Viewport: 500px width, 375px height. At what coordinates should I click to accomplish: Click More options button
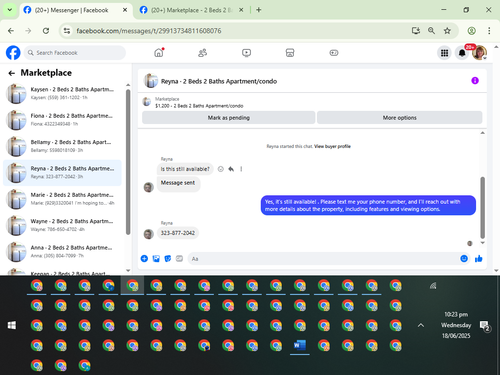pos(400,118)
